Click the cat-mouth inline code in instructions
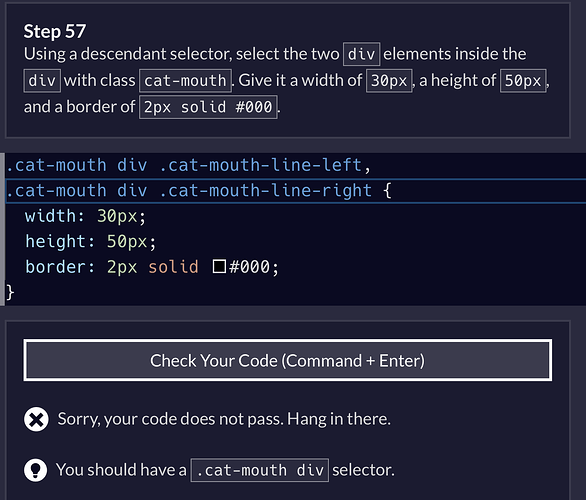This screenshot has width=586, height=500. [x=185, y=80]
